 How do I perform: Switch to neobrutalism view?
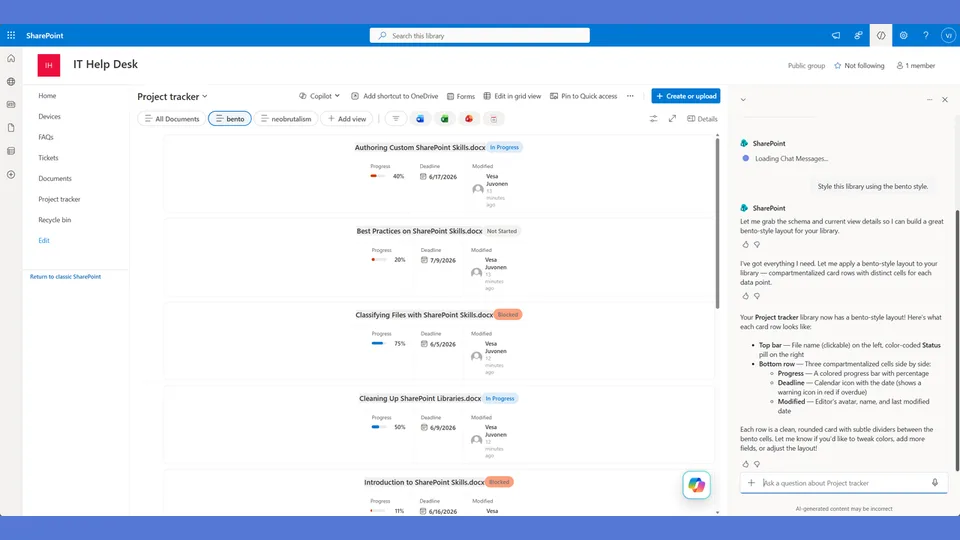[x=286, y=119]
